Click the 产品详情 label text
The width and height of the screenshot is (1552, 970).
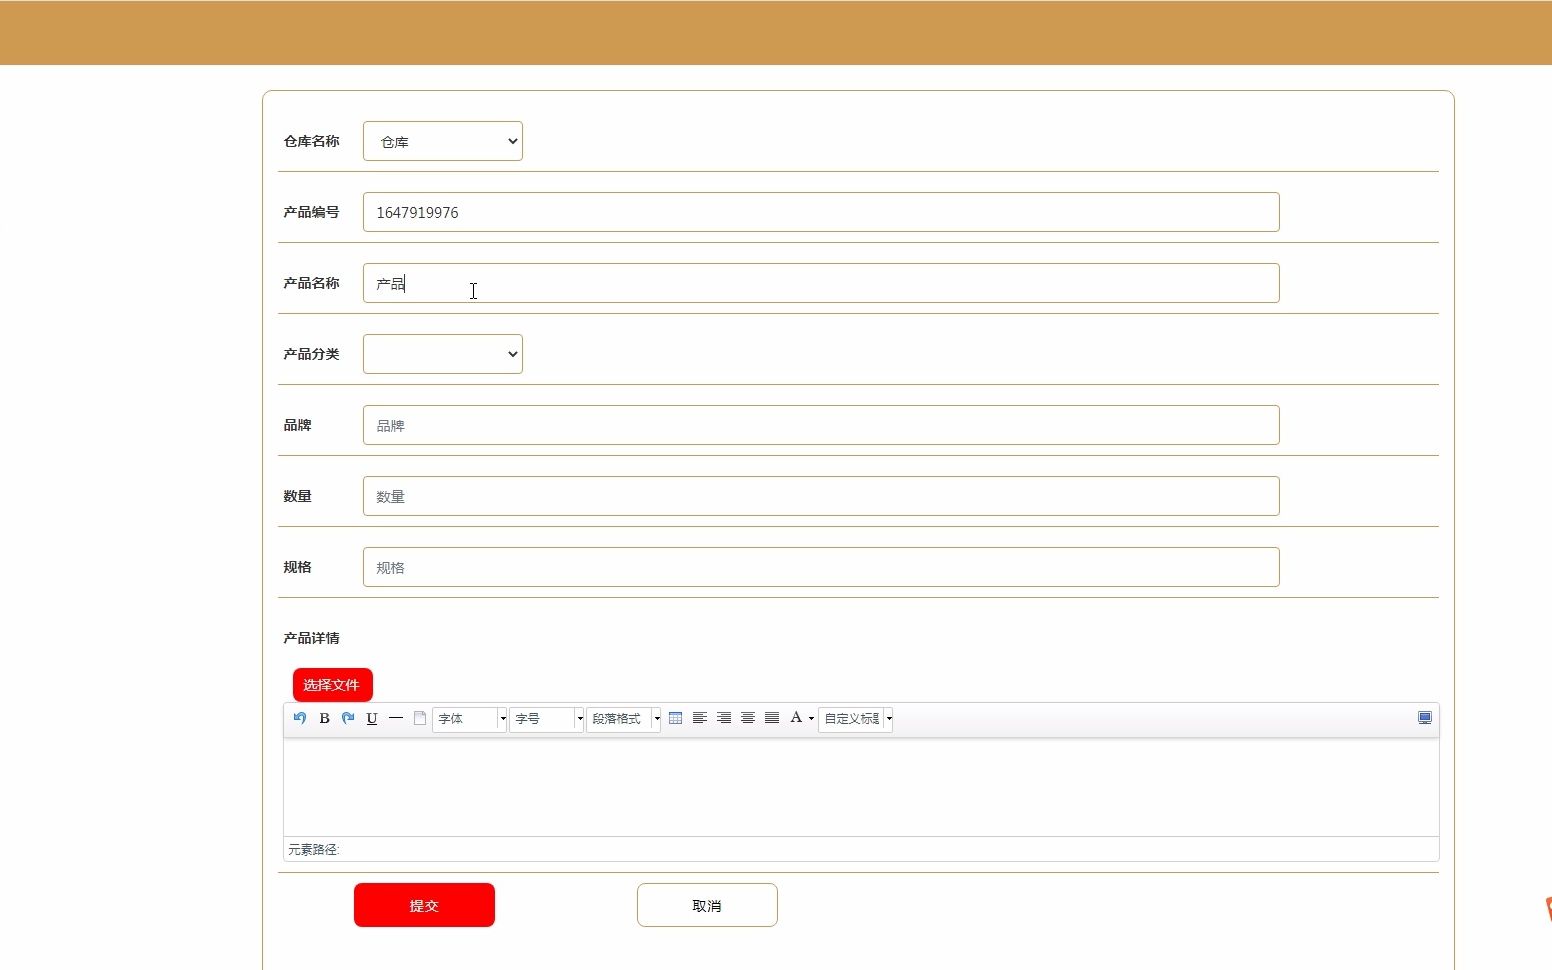(311, 638)
